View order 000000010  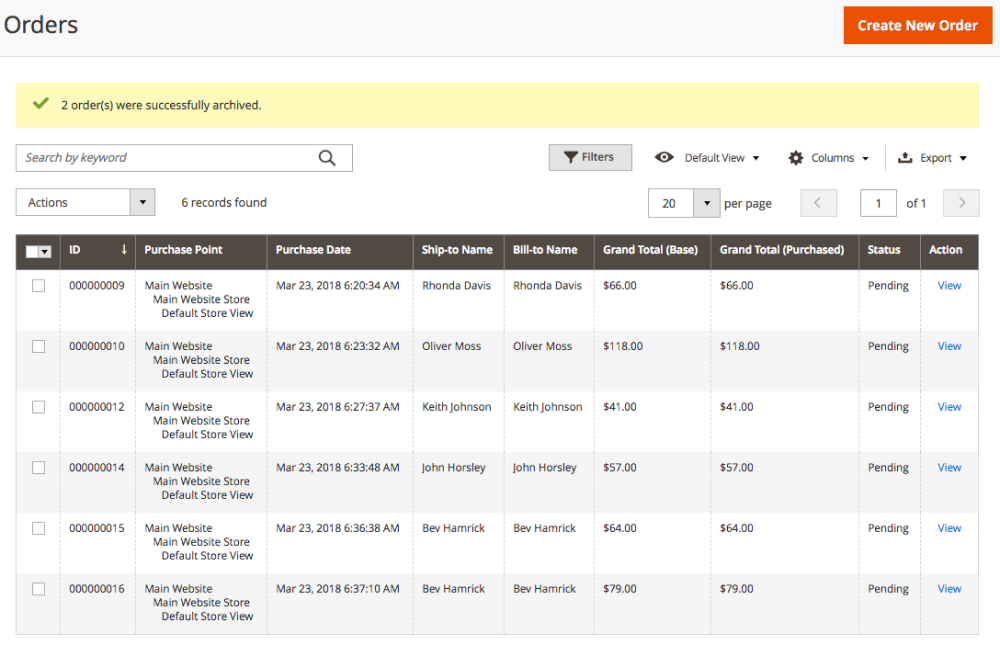tap(949, 346)
